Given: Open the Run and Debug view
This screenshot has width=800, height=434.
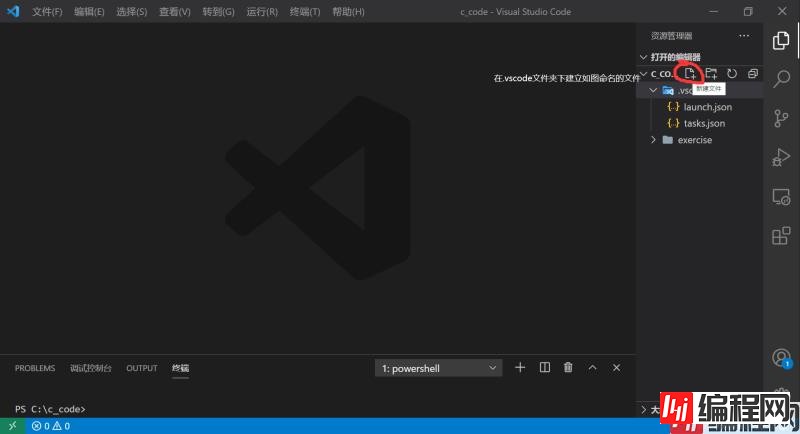Looking at the screenshot, I should coord(781,157).
